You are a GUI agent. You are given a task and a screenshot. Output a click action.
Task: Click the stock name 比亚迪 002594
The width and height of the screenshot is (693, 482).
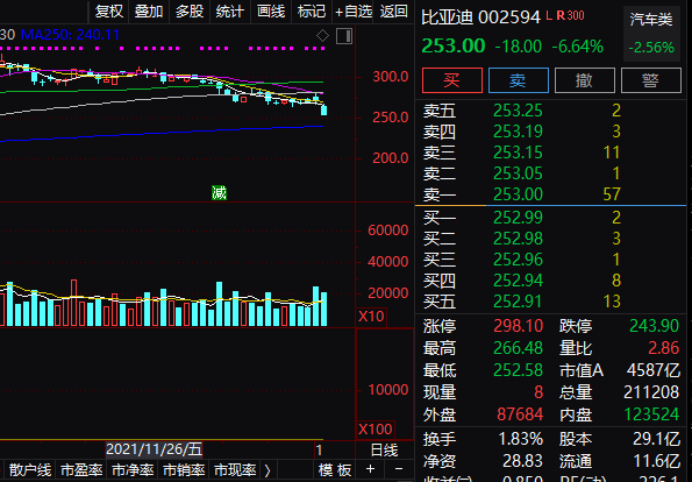[481, 18]
